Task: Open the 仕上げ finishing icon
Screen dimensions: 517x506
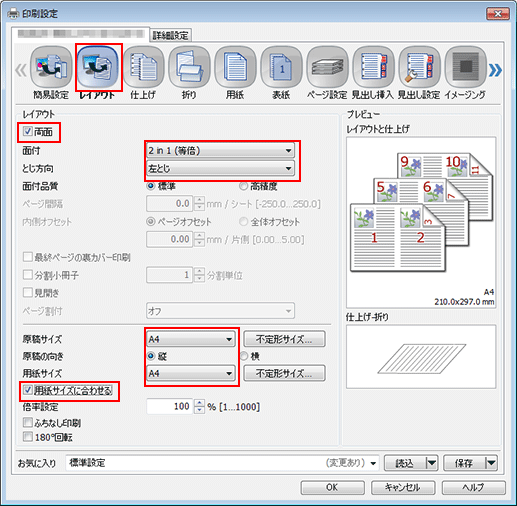Action: point(144,67)
